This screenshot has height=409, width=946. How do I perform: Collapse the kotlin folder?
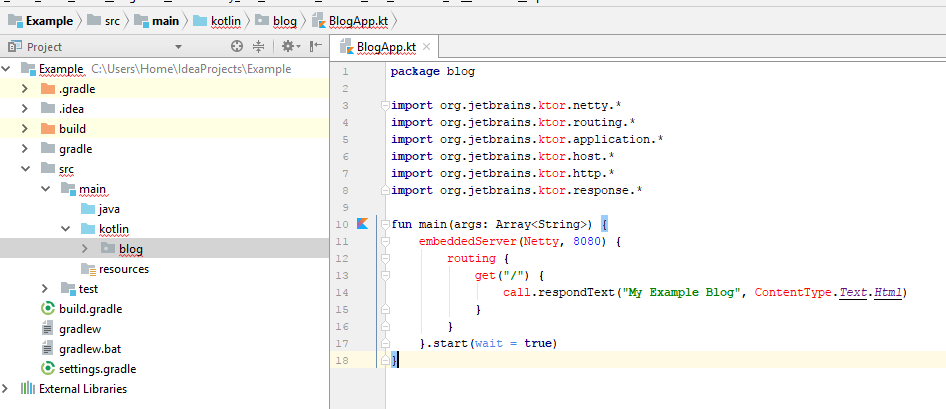click(x=65, y=229)
